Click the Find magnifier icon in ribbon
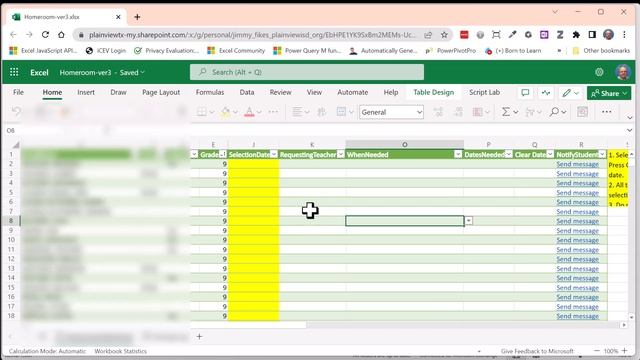 [x=554, y=112]
